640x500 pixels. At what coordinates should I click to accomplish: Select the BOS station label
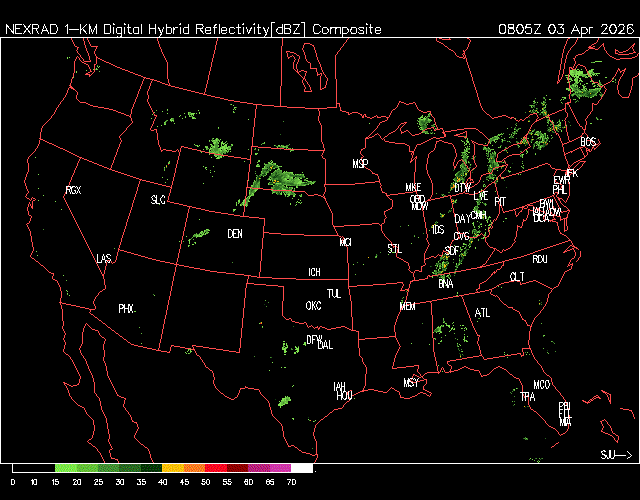[588, 143]
